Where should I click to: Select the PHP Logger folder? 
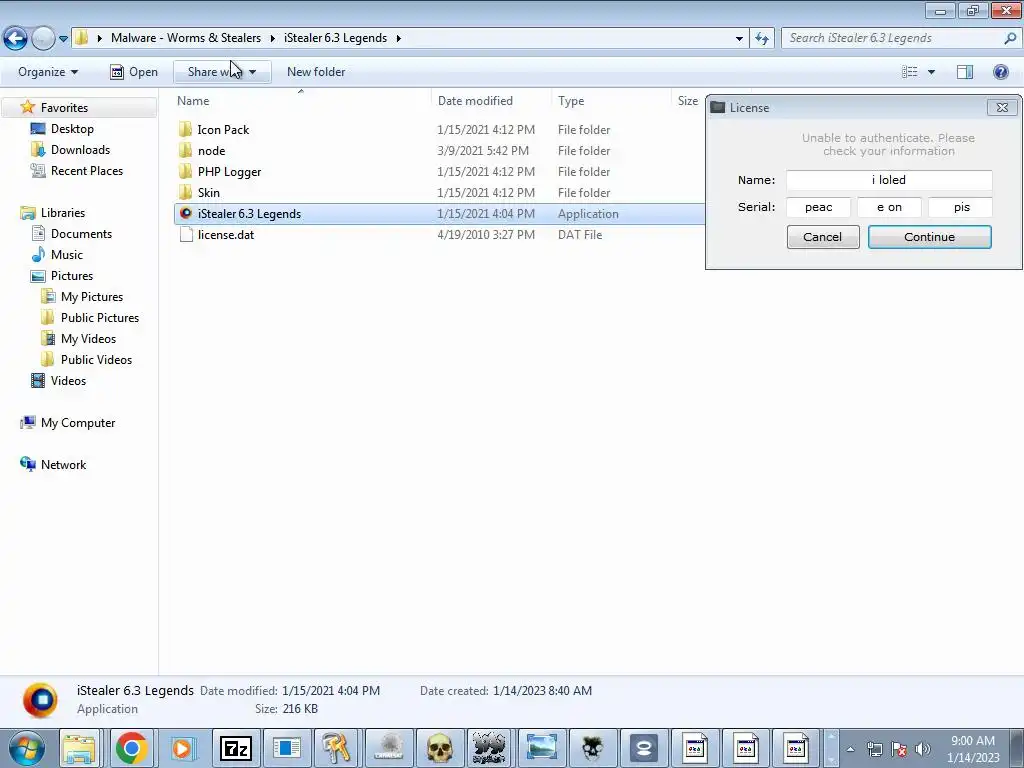[229, 171]
